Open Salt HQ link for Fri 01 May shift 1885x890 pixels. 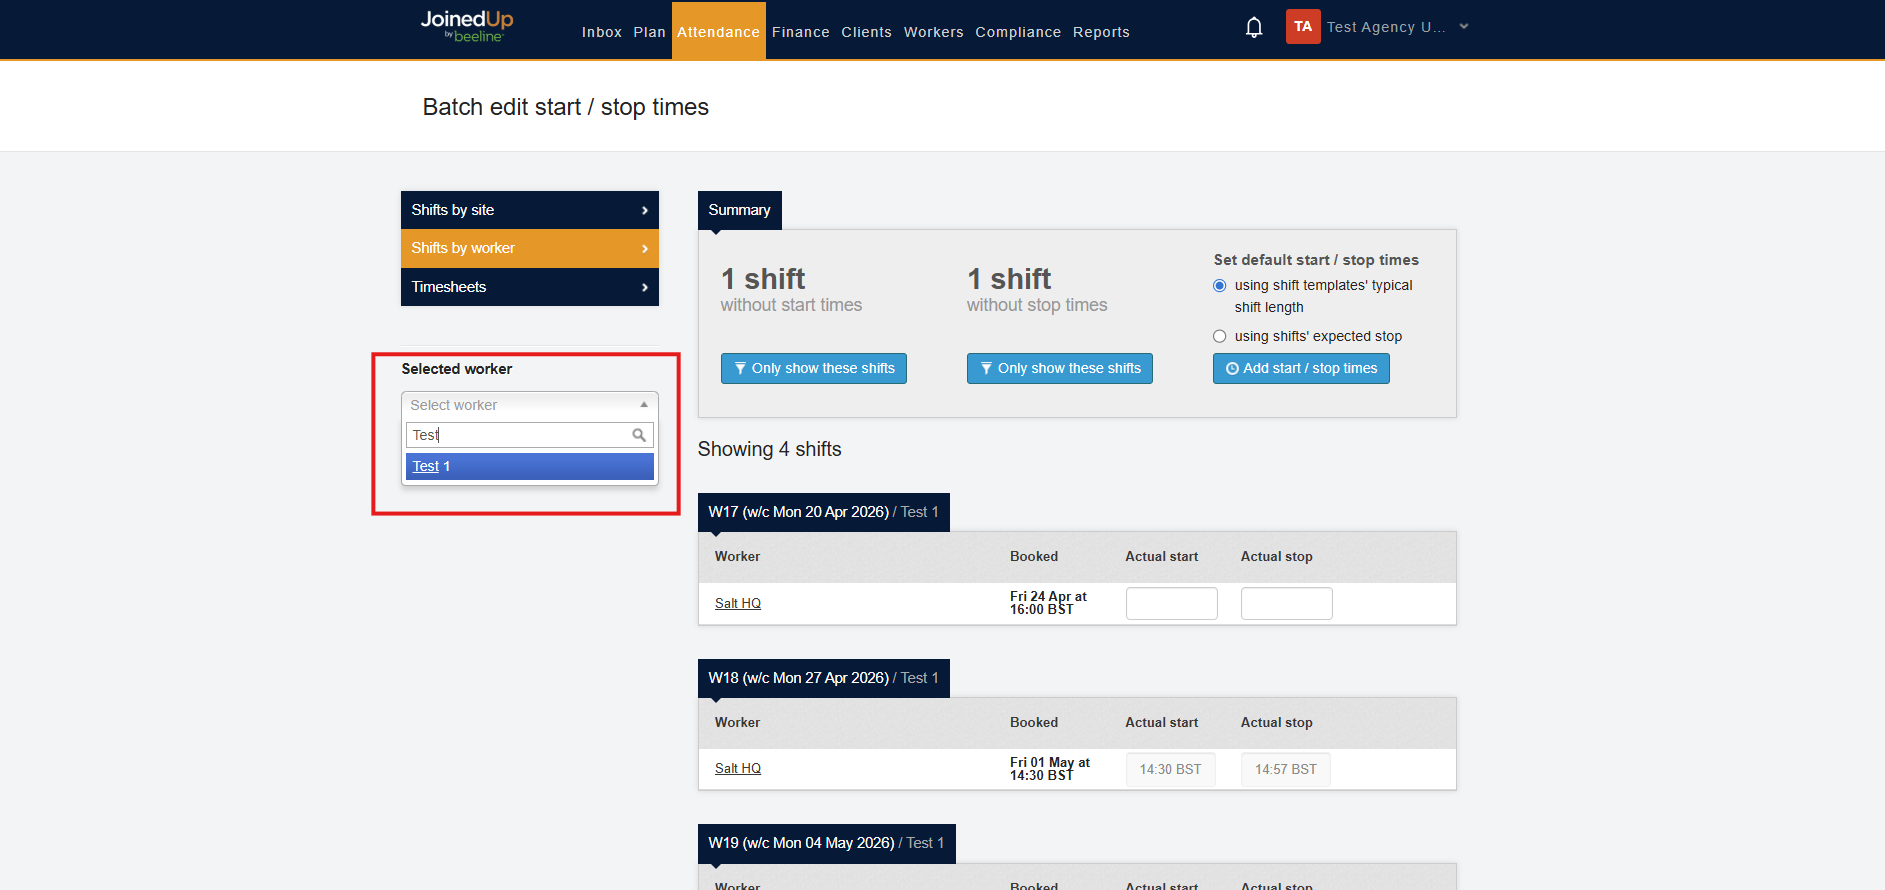738,768
